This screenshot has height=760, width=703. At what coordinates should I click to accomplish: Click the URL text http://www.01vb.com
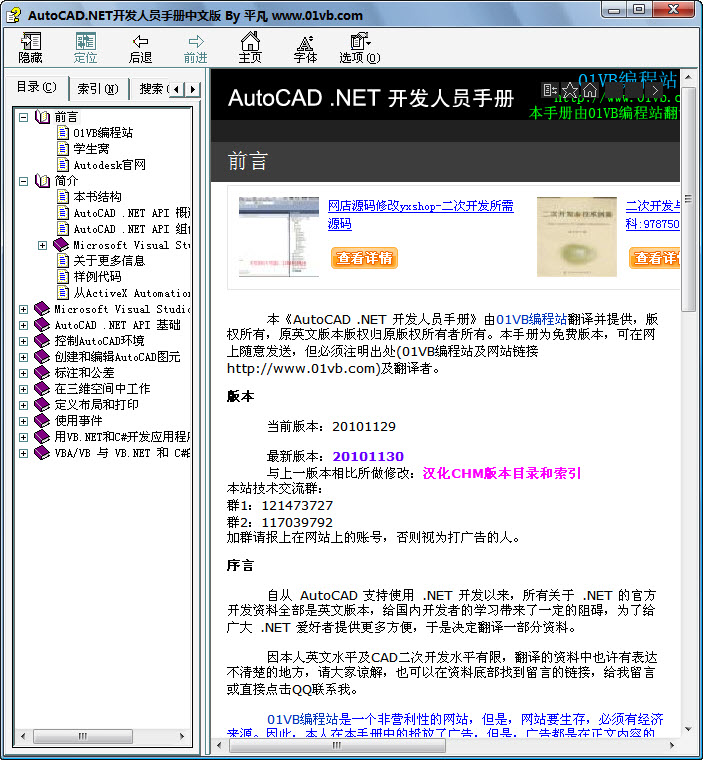[301, 368]
